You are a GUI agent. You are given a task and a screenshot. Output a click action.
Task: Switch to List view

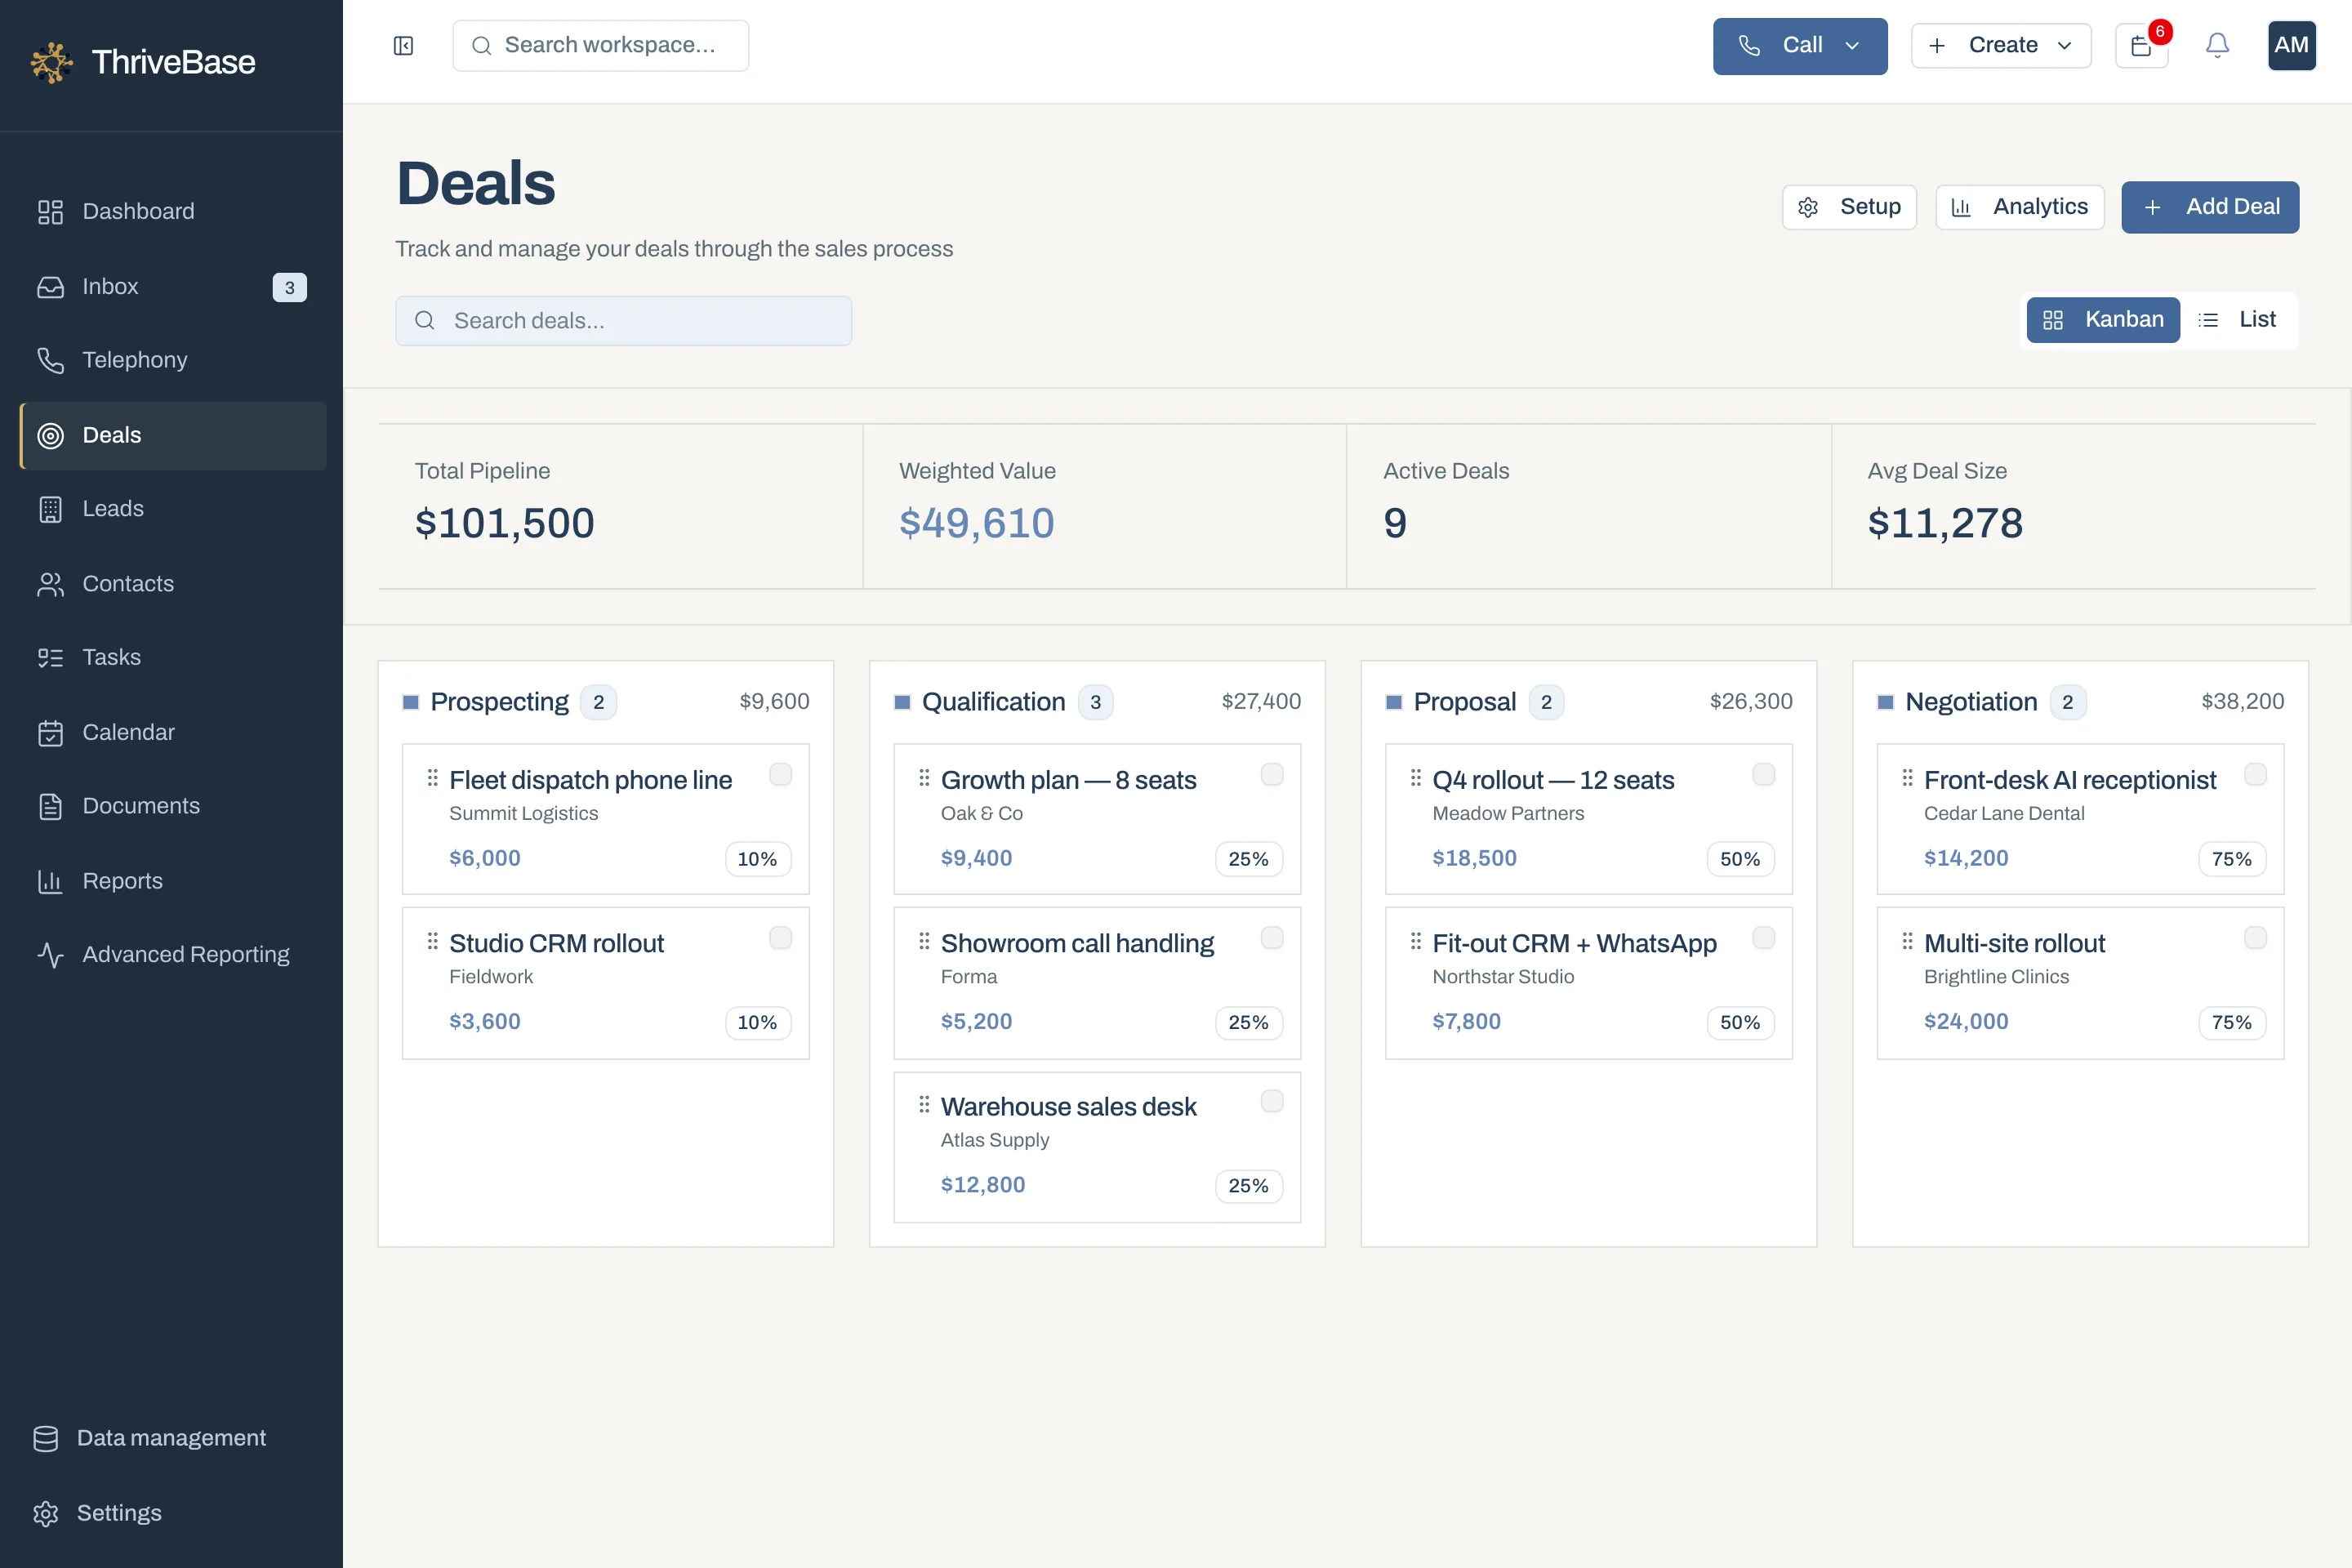[2238, 320]
